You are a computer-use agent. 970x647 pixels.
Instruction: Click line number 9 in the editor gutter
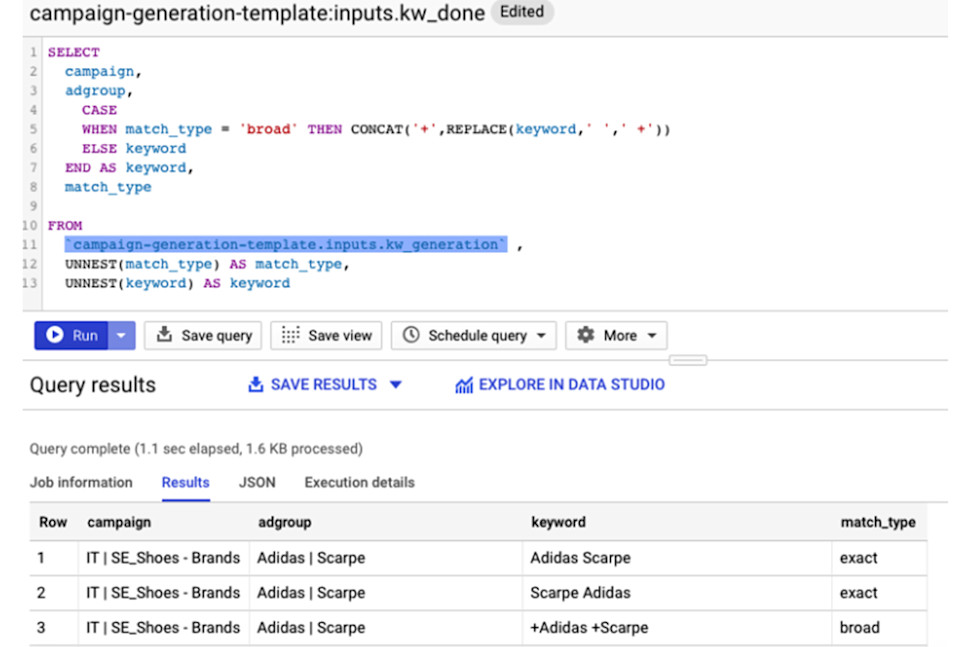33,206
